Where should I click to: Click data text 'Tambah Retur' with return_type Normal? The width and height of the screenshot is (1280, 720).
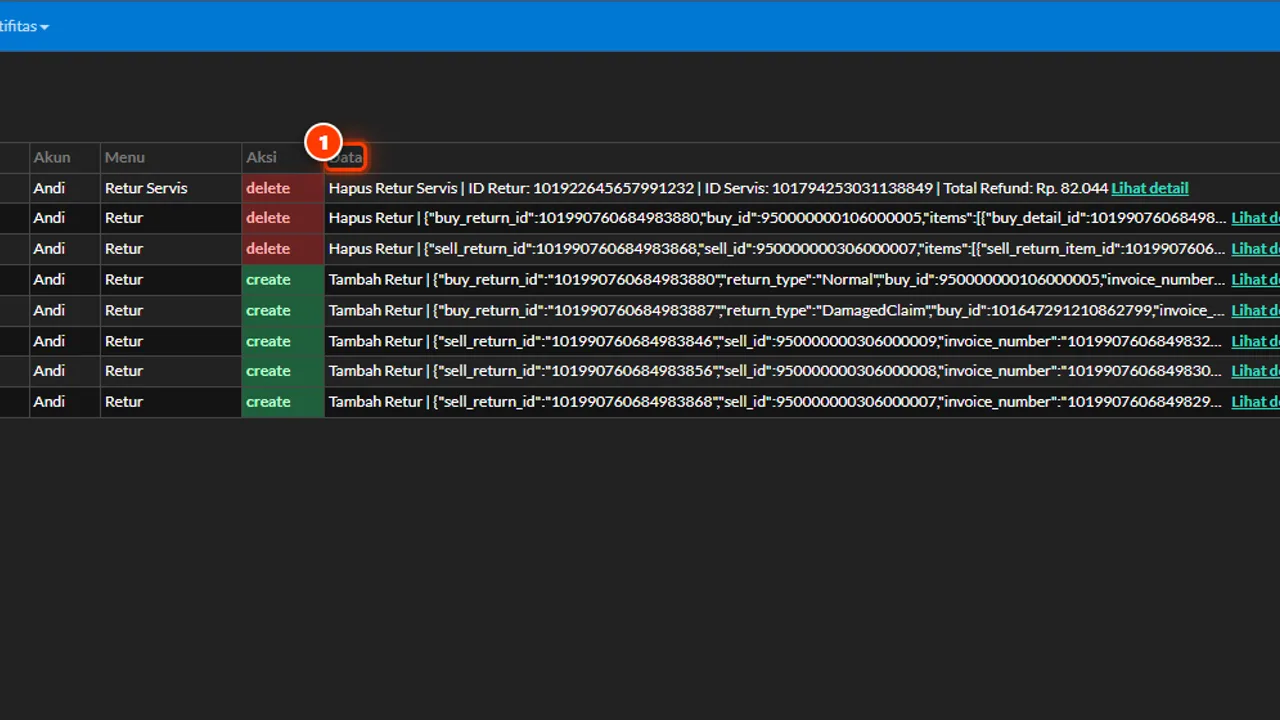pyautogui.click(x=776, y=279)
